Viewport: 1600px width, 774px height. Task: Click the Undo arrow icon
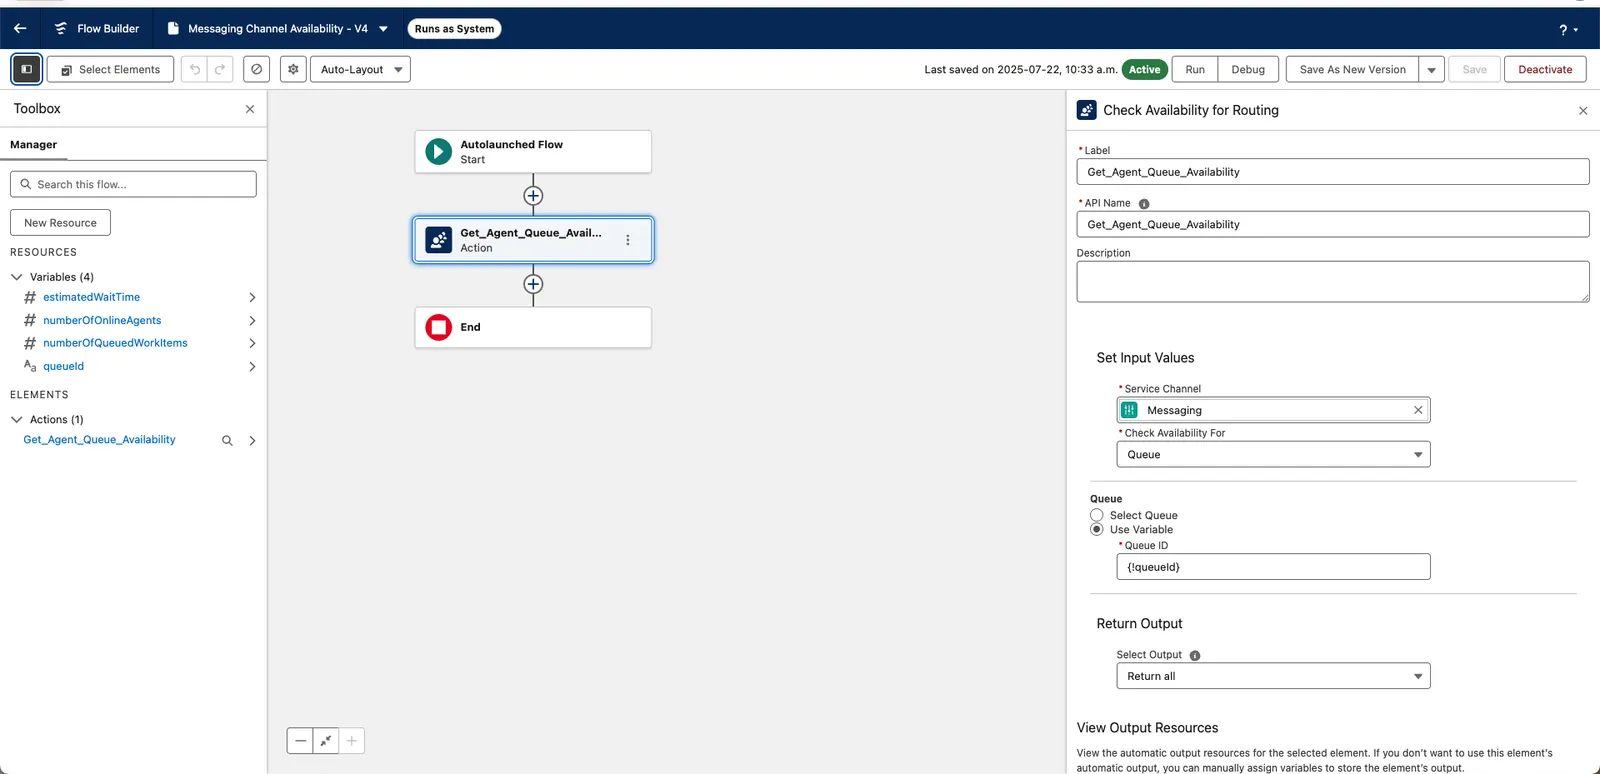tap(195, 69)
